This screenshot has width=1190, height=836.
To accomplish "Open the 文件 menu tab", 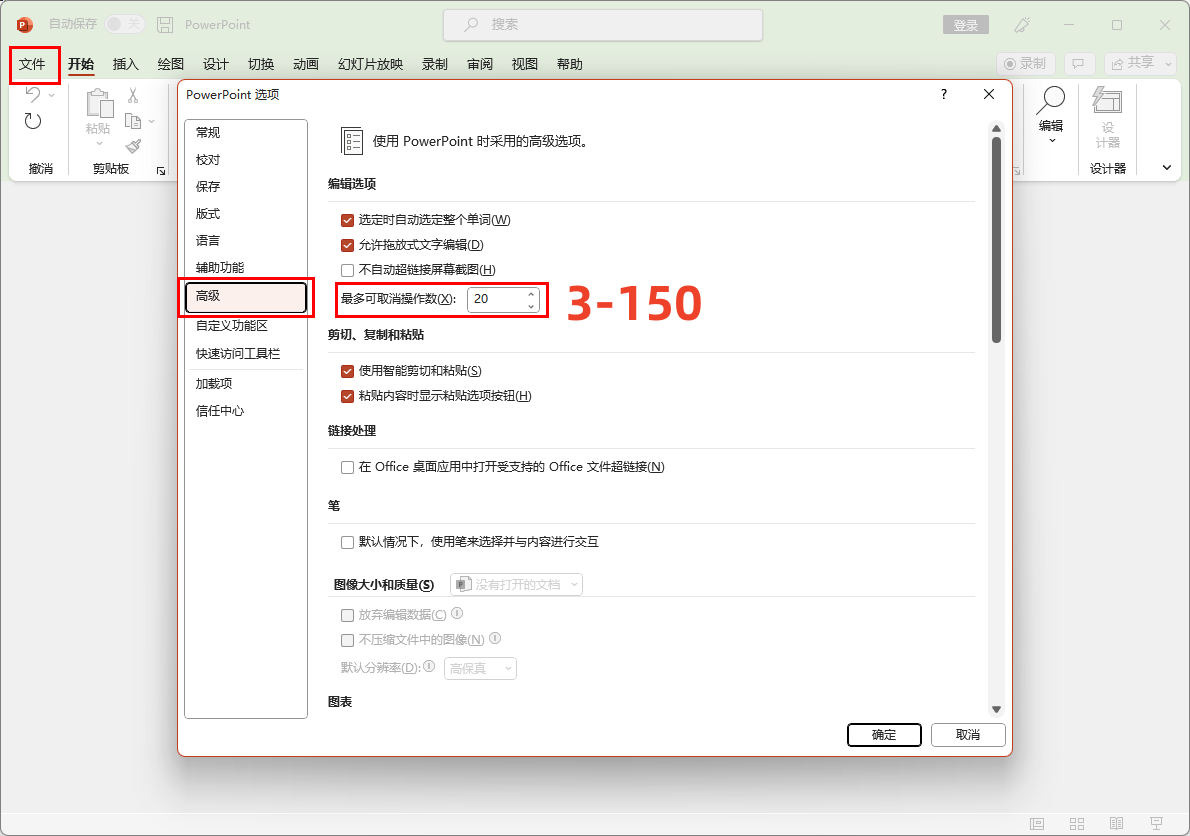I will point(32,64).
